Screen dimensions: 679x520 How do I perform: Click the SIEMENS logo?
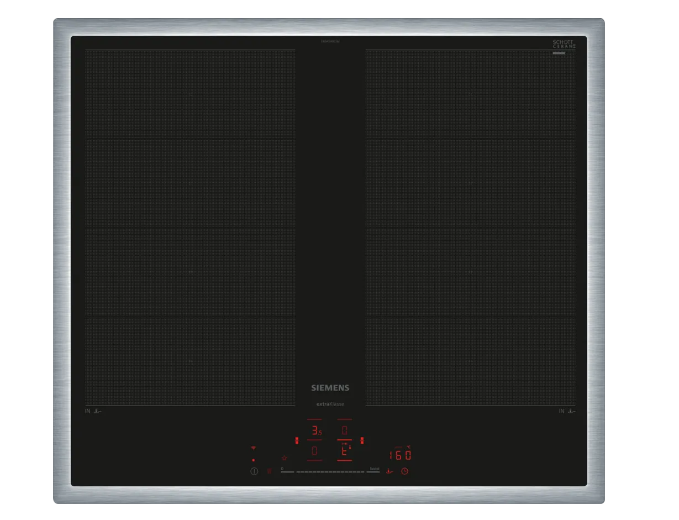tap(330, 387)
